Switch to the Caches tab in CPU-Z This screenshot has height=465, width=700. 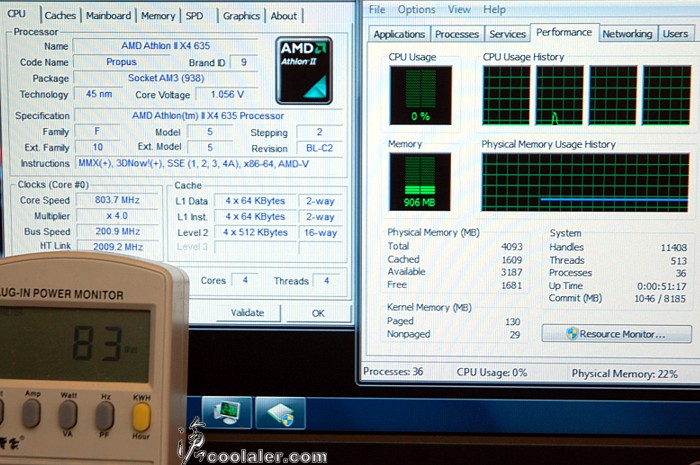60,16
